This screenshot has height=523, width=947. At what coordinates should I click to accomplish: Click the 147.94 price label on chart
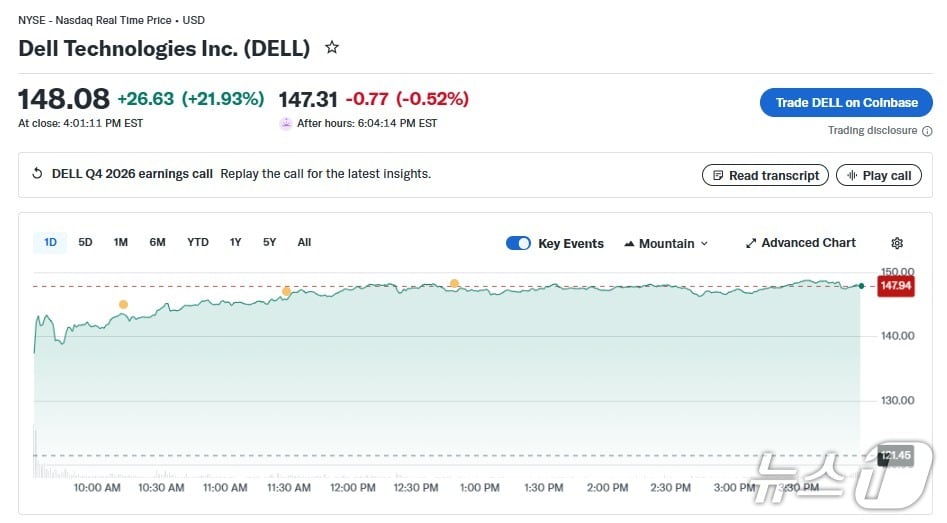point(896,286)
